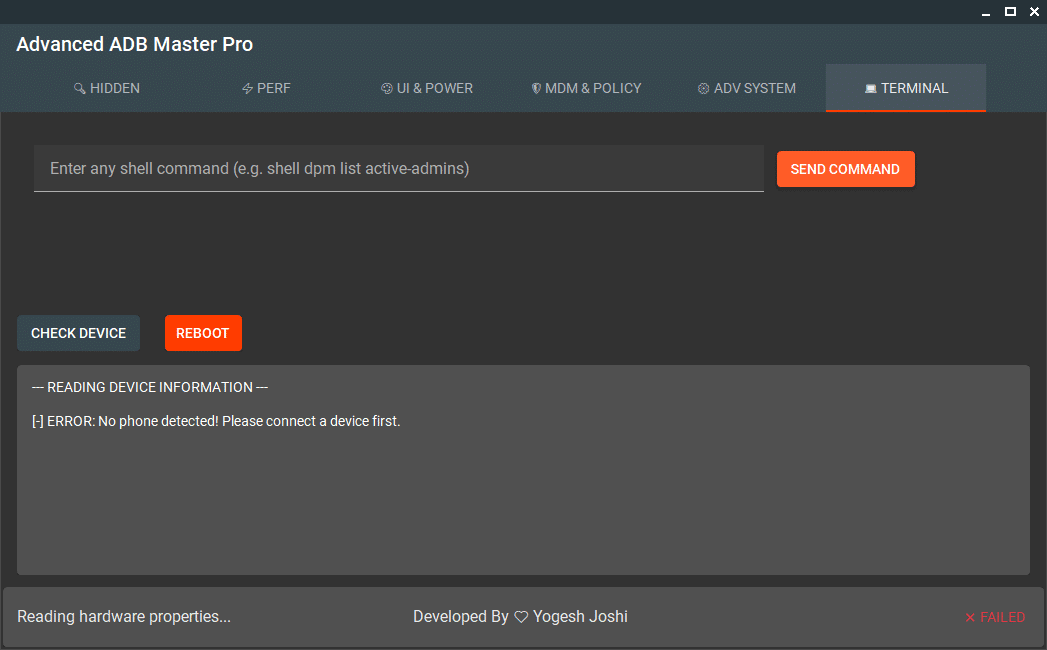Click the no phone detected error message
This screenshot has height=650, width=1047.
tap(215, 420)
